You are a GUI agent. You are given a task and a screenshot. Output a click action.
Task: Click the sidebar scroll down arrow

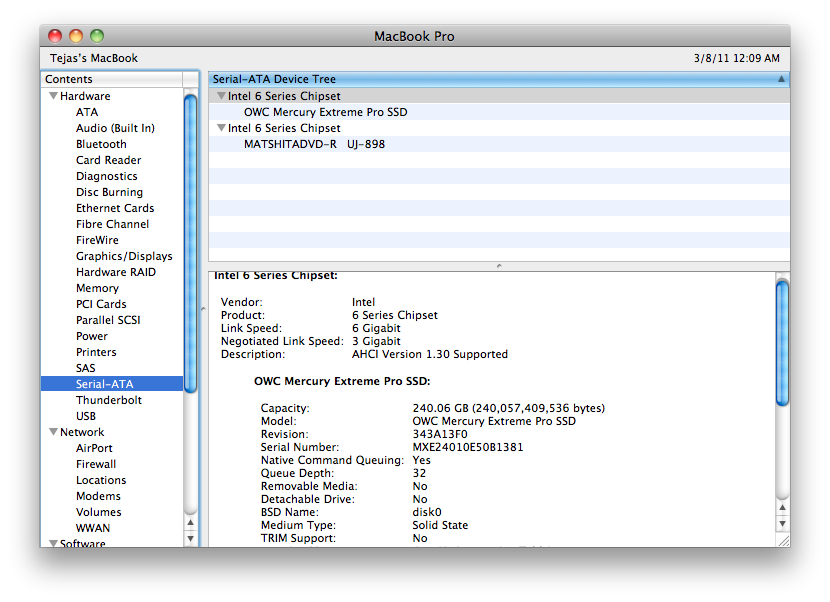point(191,538)
